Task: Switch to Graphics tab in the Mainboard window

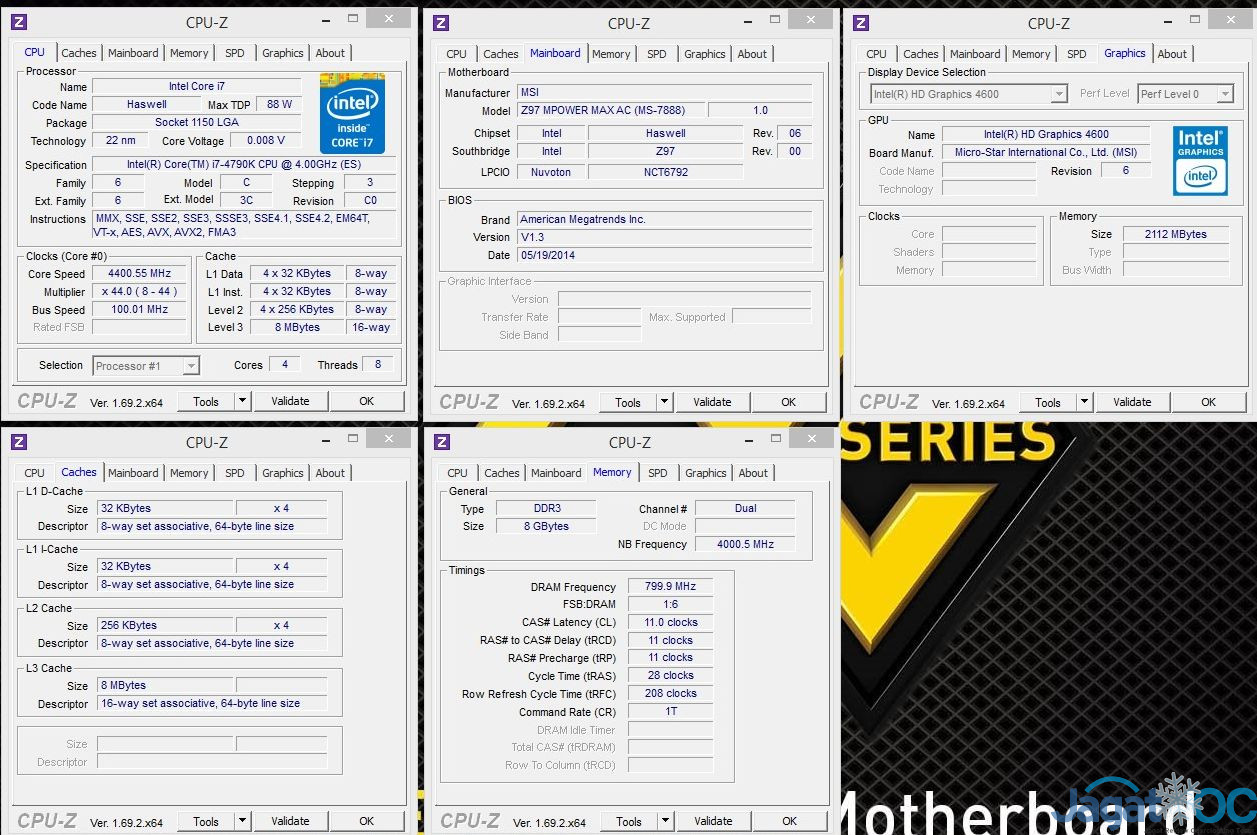Action: [705, 54]
